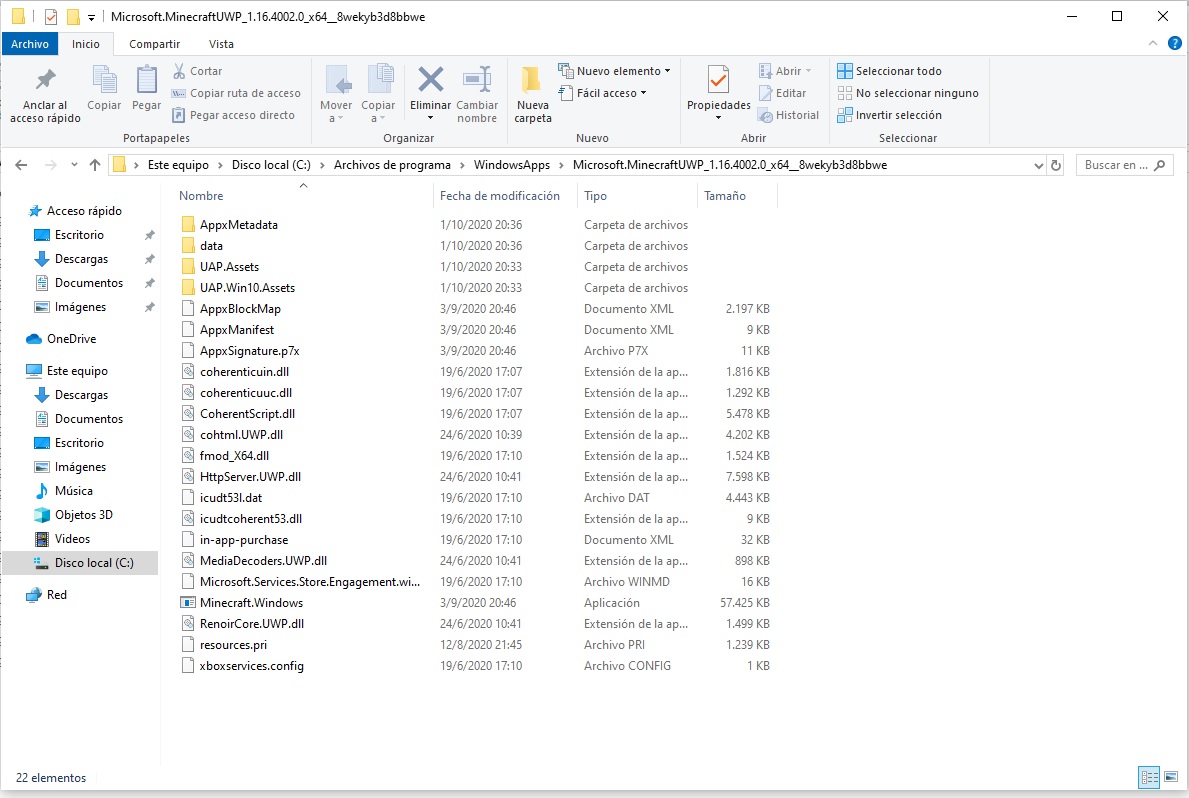Click Copiar ruta de acceso
The width and height of the screenshot is (1189, 798).
(236, 93)
